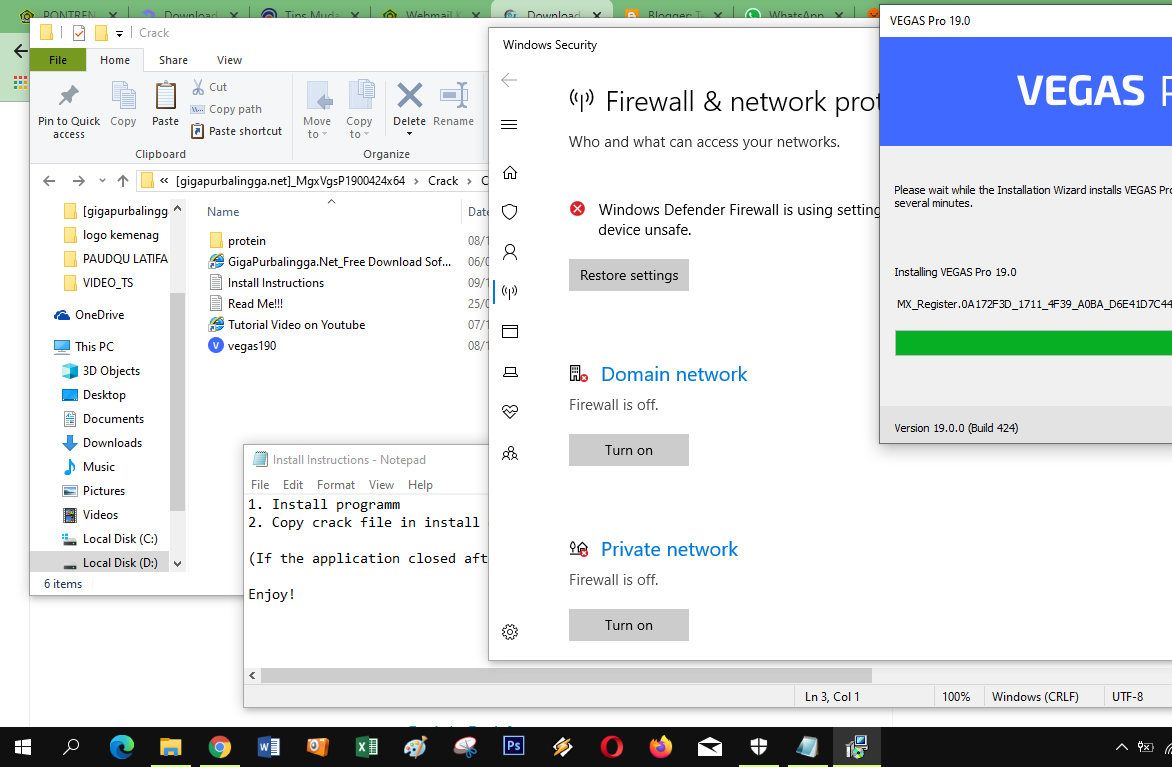
Task: Open Windows Security hamburger menu
Action: click(x=510, y=124)
